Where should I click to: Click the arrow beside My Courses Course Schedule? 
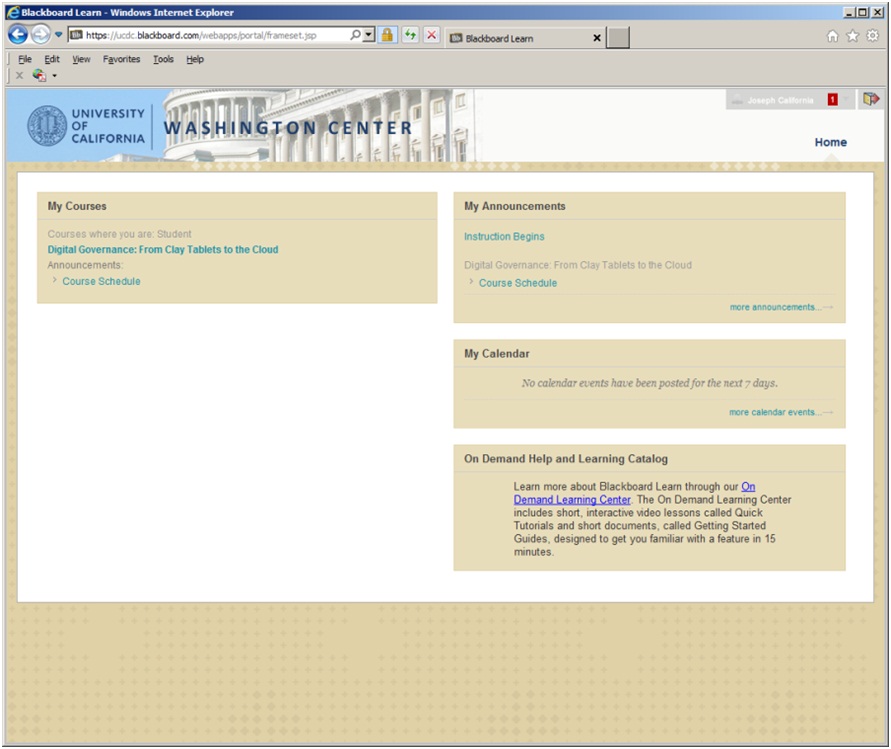(x=54, y=280)
